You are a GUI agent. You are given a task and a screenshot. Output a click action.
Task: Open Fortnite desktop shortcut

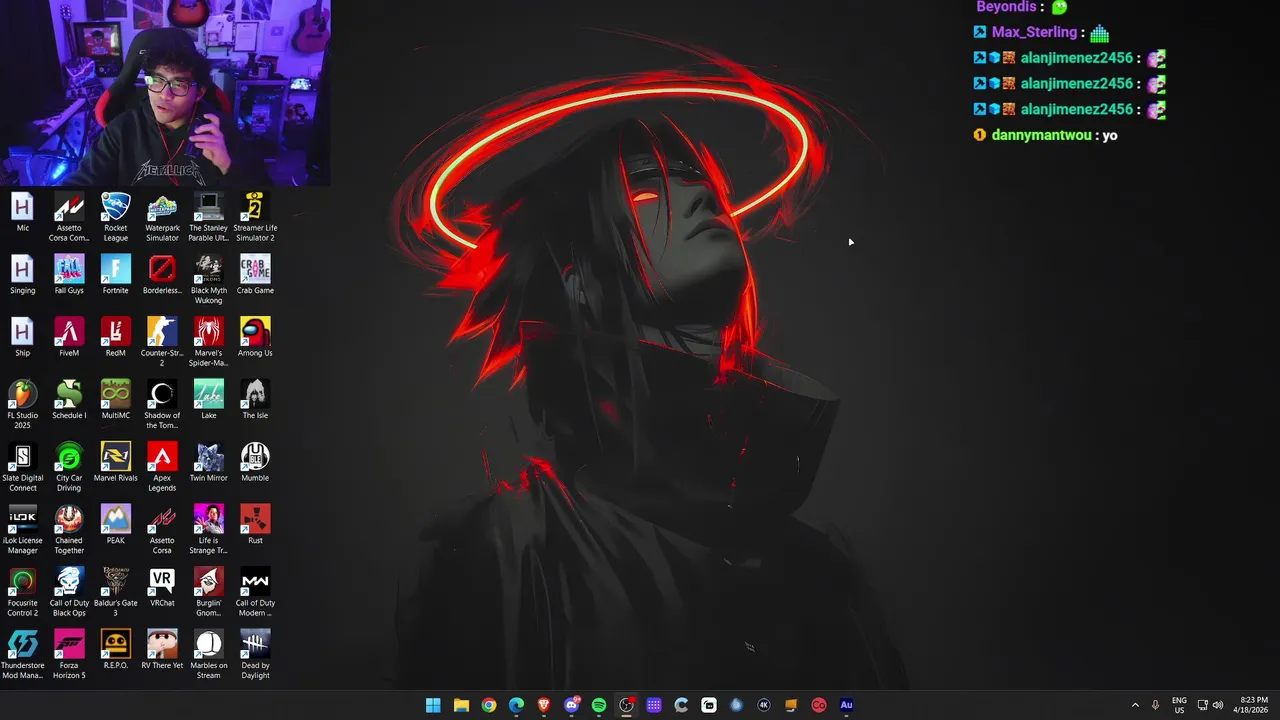116,275
